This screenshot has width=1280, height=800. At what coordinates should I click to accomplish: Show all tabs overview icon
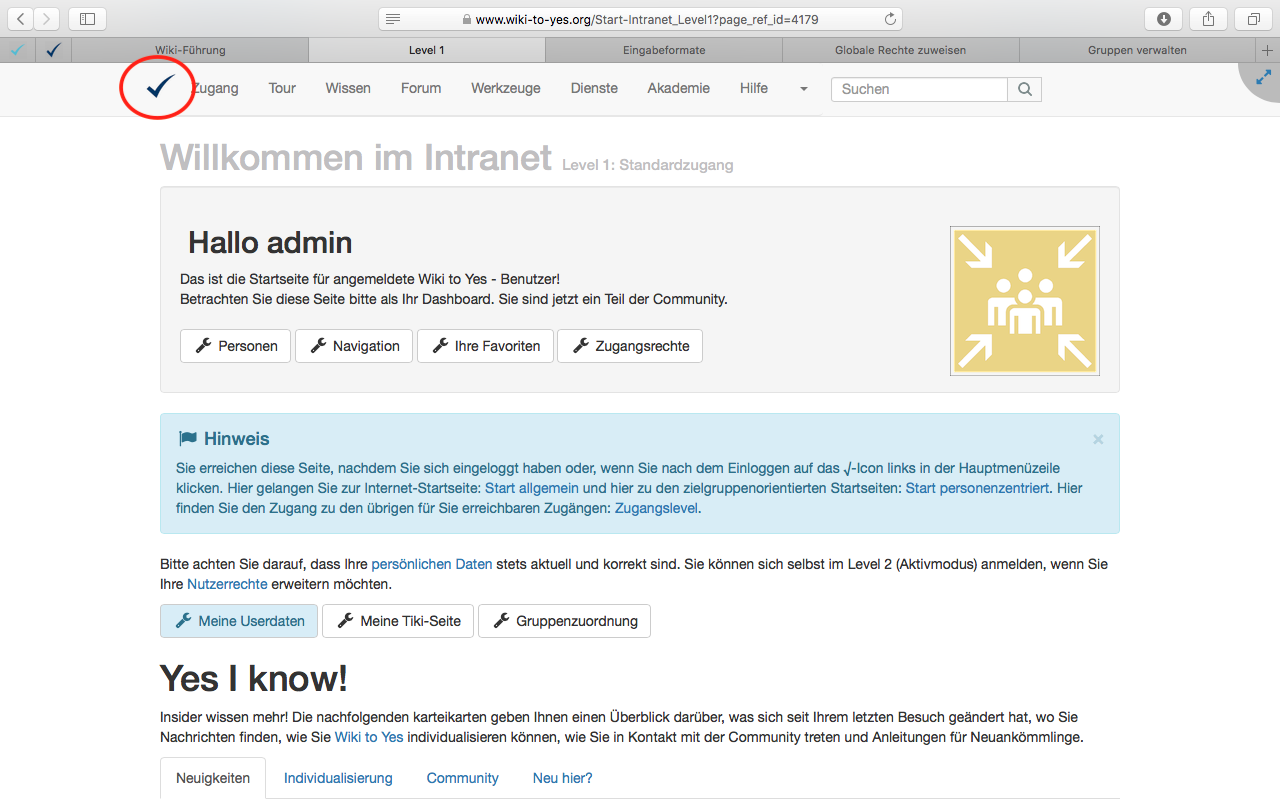coord(1253,19)
